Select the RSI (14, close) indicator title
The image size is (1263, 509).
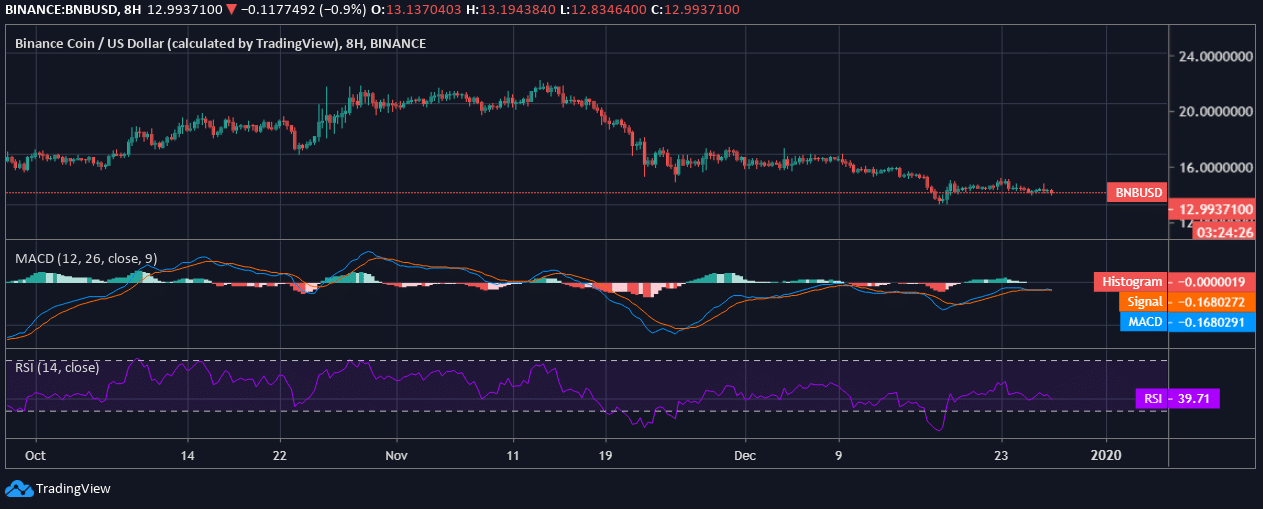point(57,367)
